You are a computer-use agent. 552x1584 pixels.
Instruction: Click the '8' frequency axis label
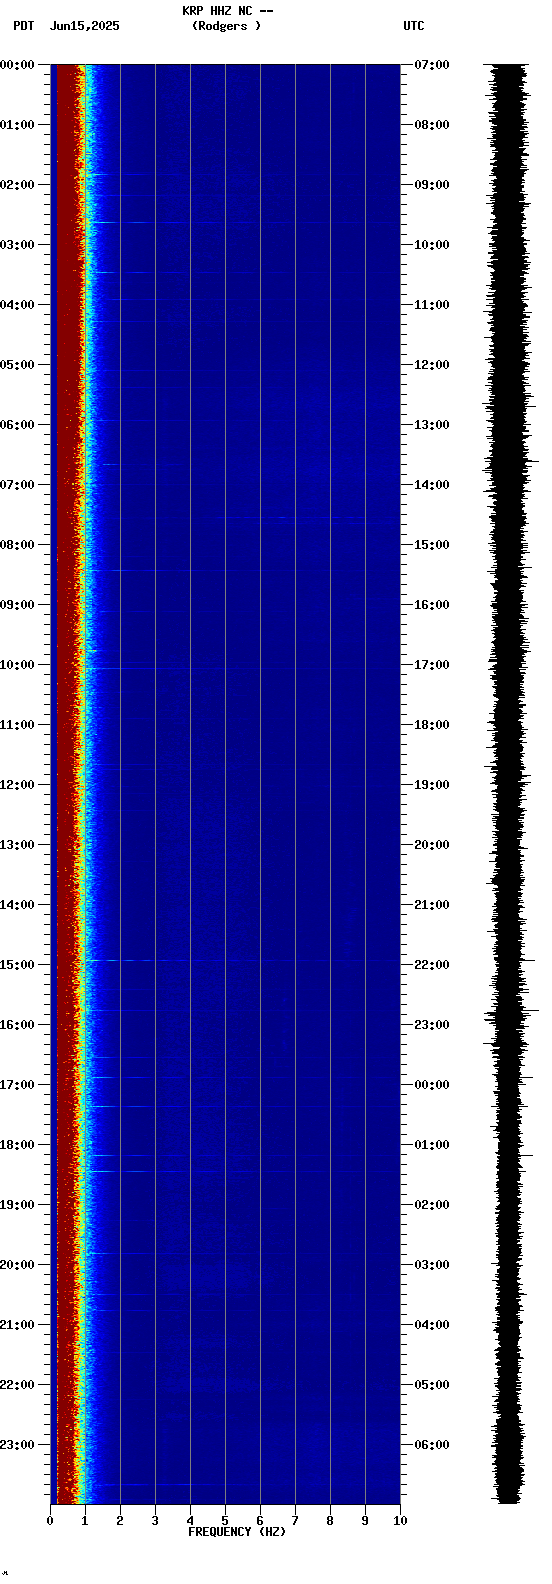click(330, 1521)
